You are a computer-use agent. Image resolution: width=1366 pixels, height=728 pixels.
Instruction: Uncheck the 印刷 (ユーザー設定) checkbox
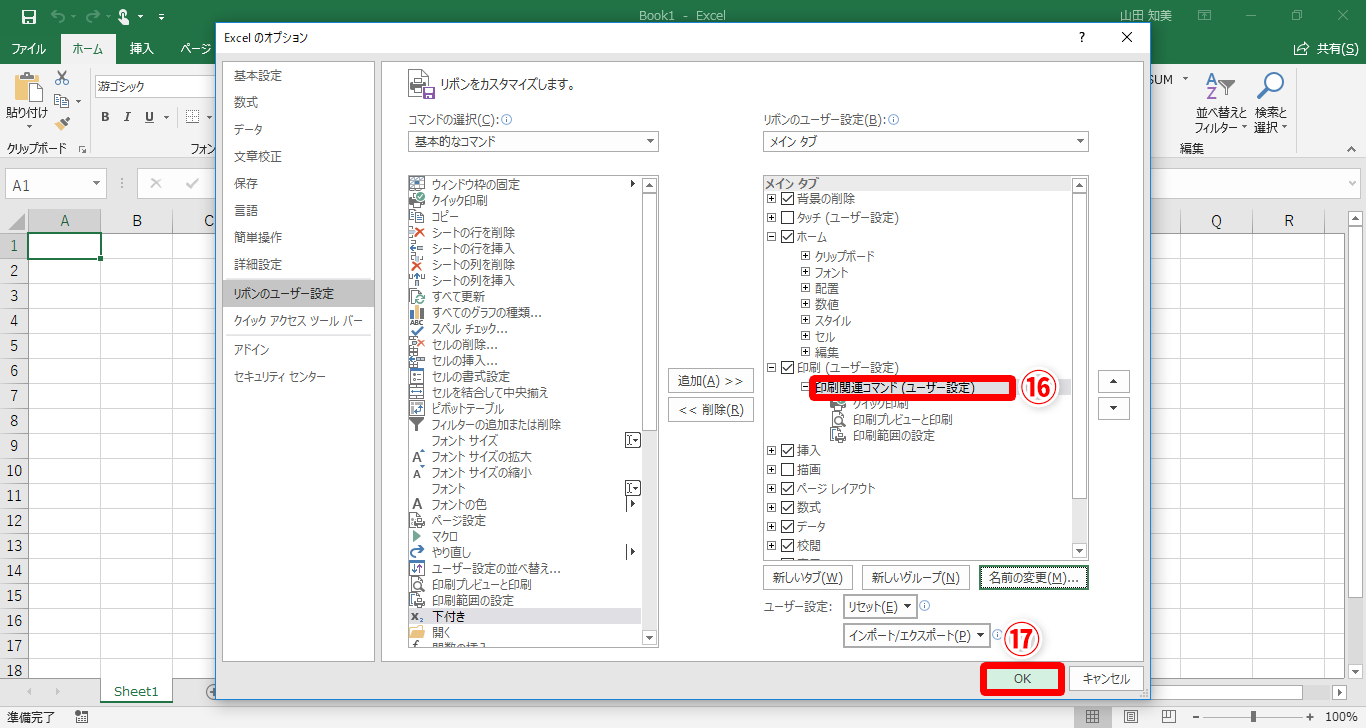click(x=787, y=367)
